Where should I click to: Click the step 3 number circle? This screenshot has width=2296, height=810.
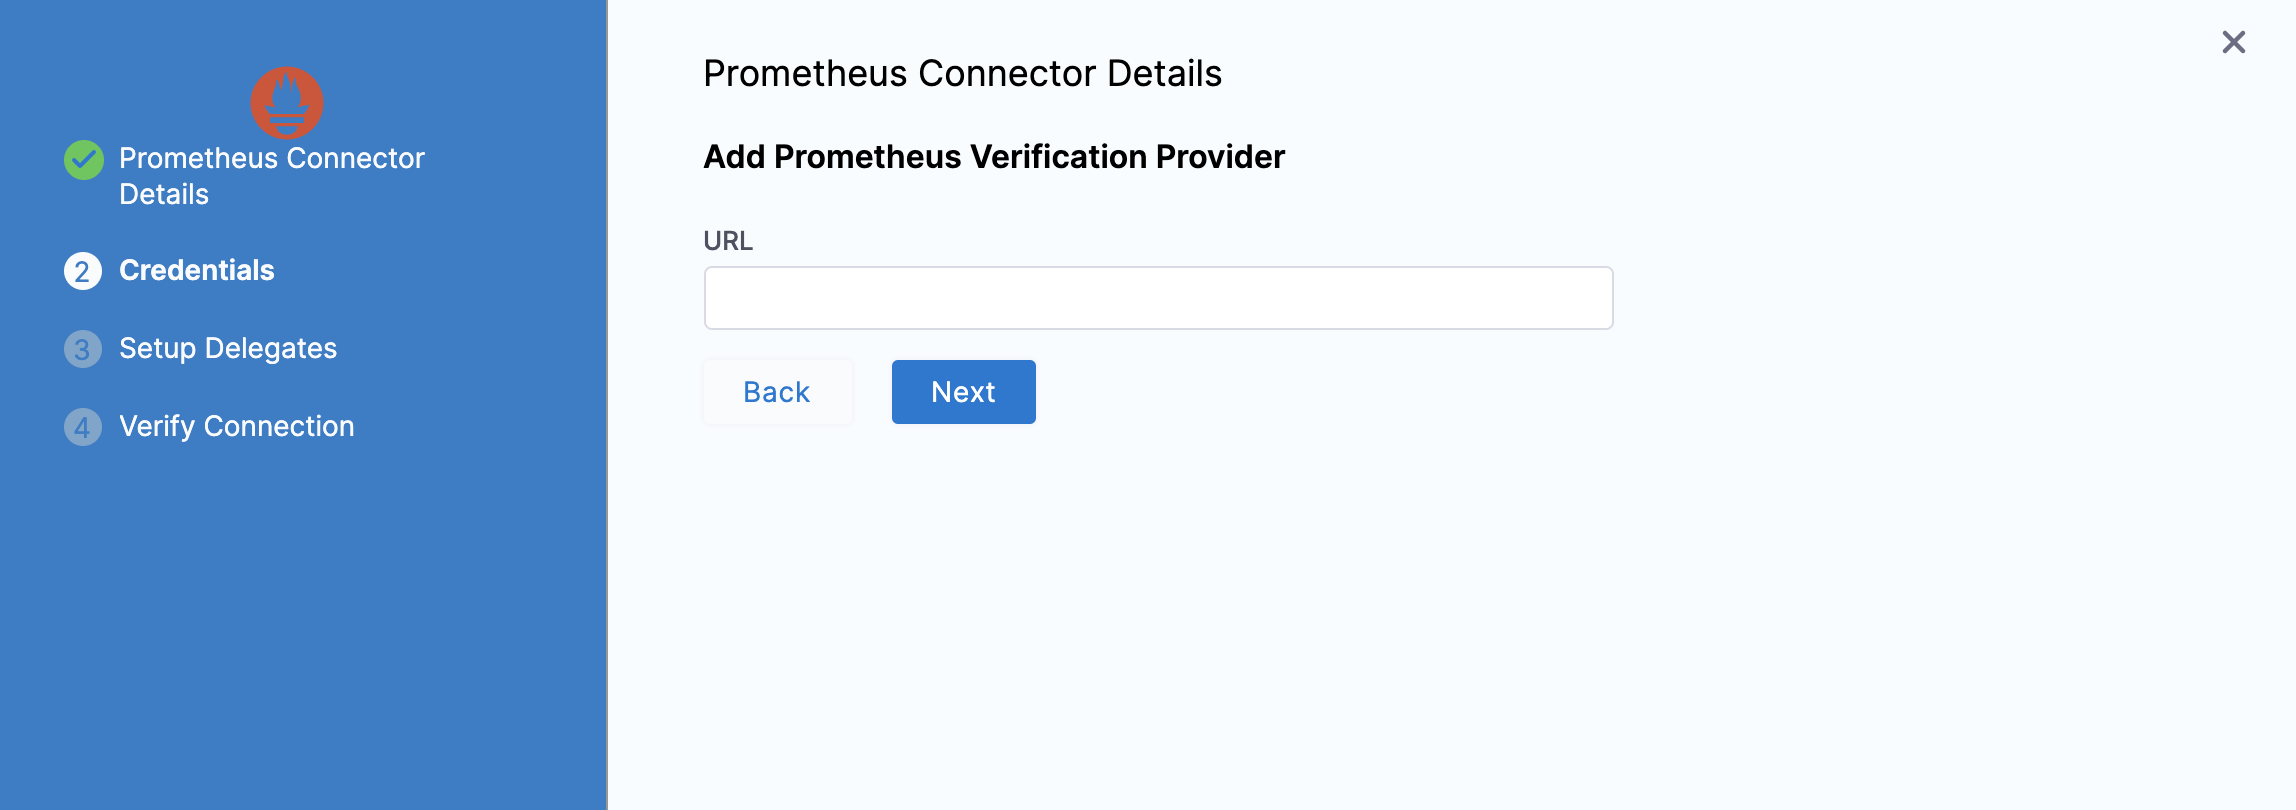(83, 349)
